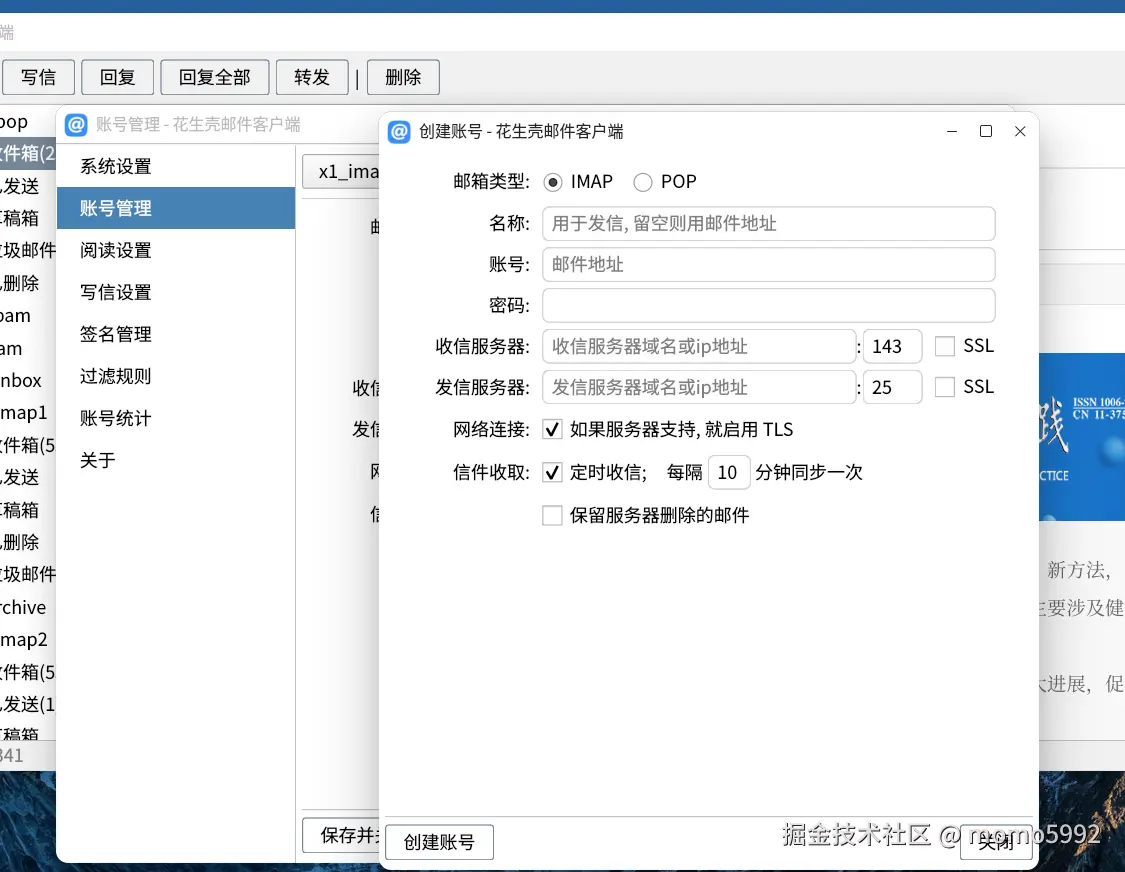This screenshot has height=872, width=1125.
Task: Open 签名管理 in the settings sidebar
Action: tap(113, 334)
